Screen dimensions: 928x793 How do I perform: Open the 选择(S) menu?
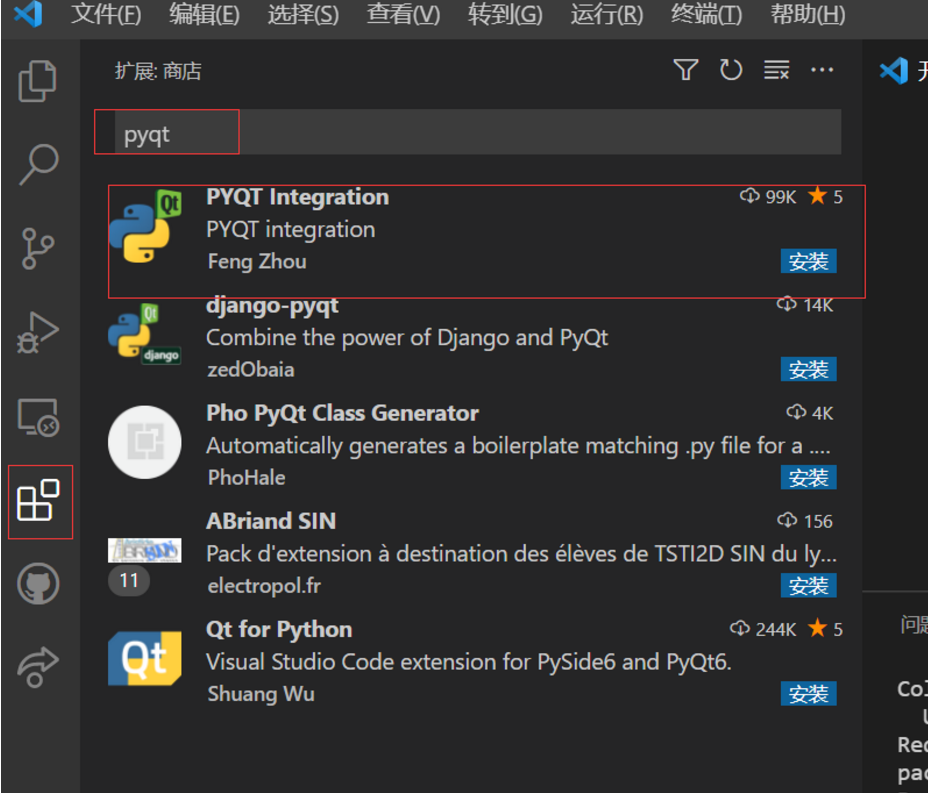tap(303, 14)
